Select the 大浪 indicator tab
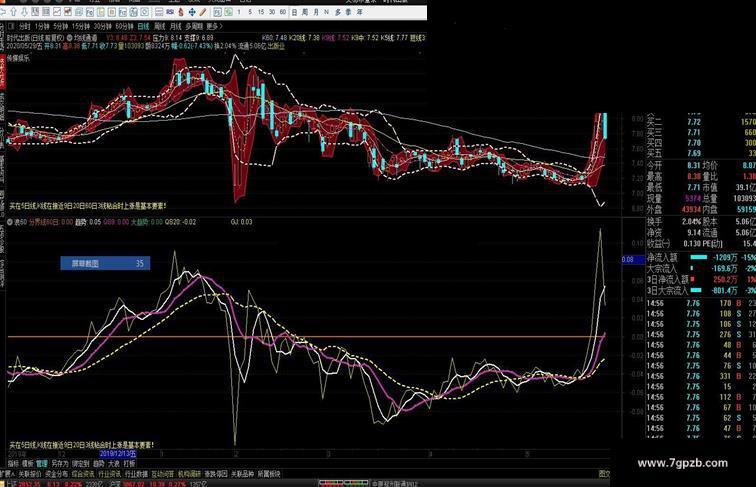This screenshot has height=487, width=756. point(114,464)
